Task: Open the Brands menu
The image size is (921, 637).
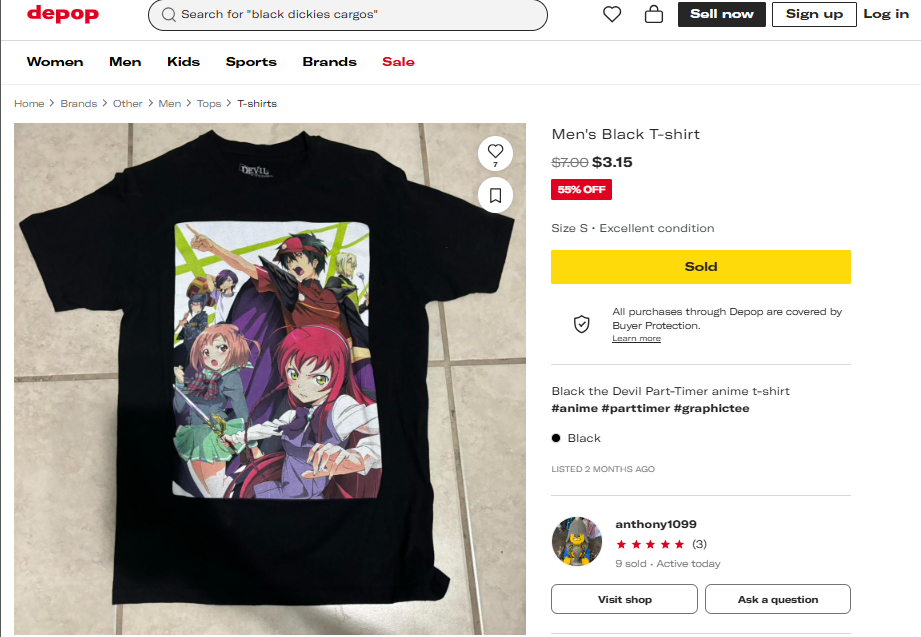Action: tap(329, 62)
